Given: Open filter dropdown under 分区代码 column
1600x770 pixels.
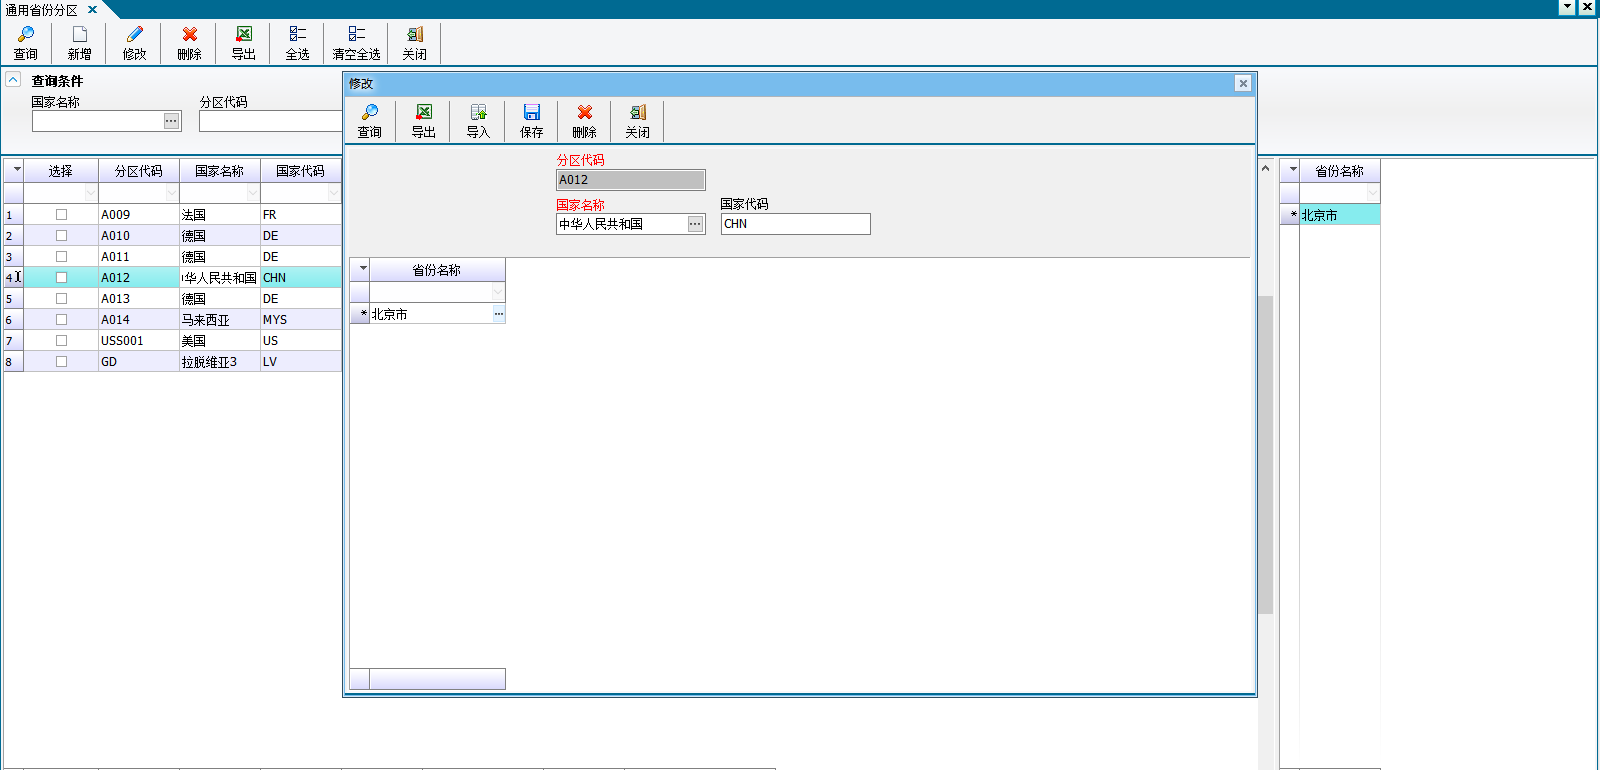Looking at the screenshot, I should tap(172, 193).
